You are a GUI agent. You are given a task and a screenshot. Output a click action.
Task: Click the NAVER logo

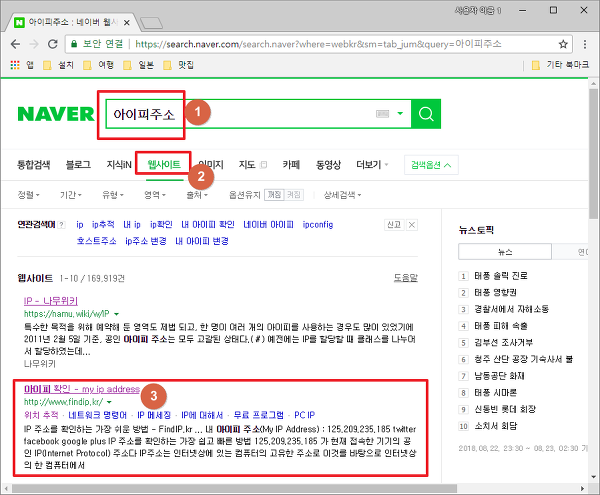[x=56, y=114]
